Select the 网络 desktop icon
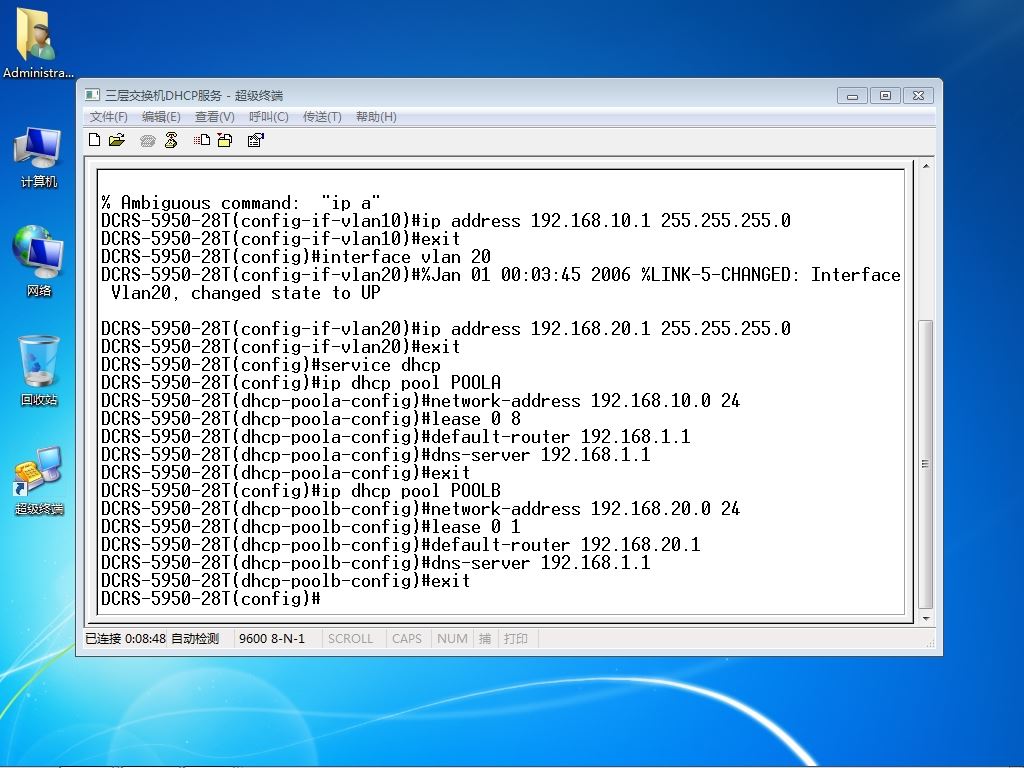 (x=39, y=261)
